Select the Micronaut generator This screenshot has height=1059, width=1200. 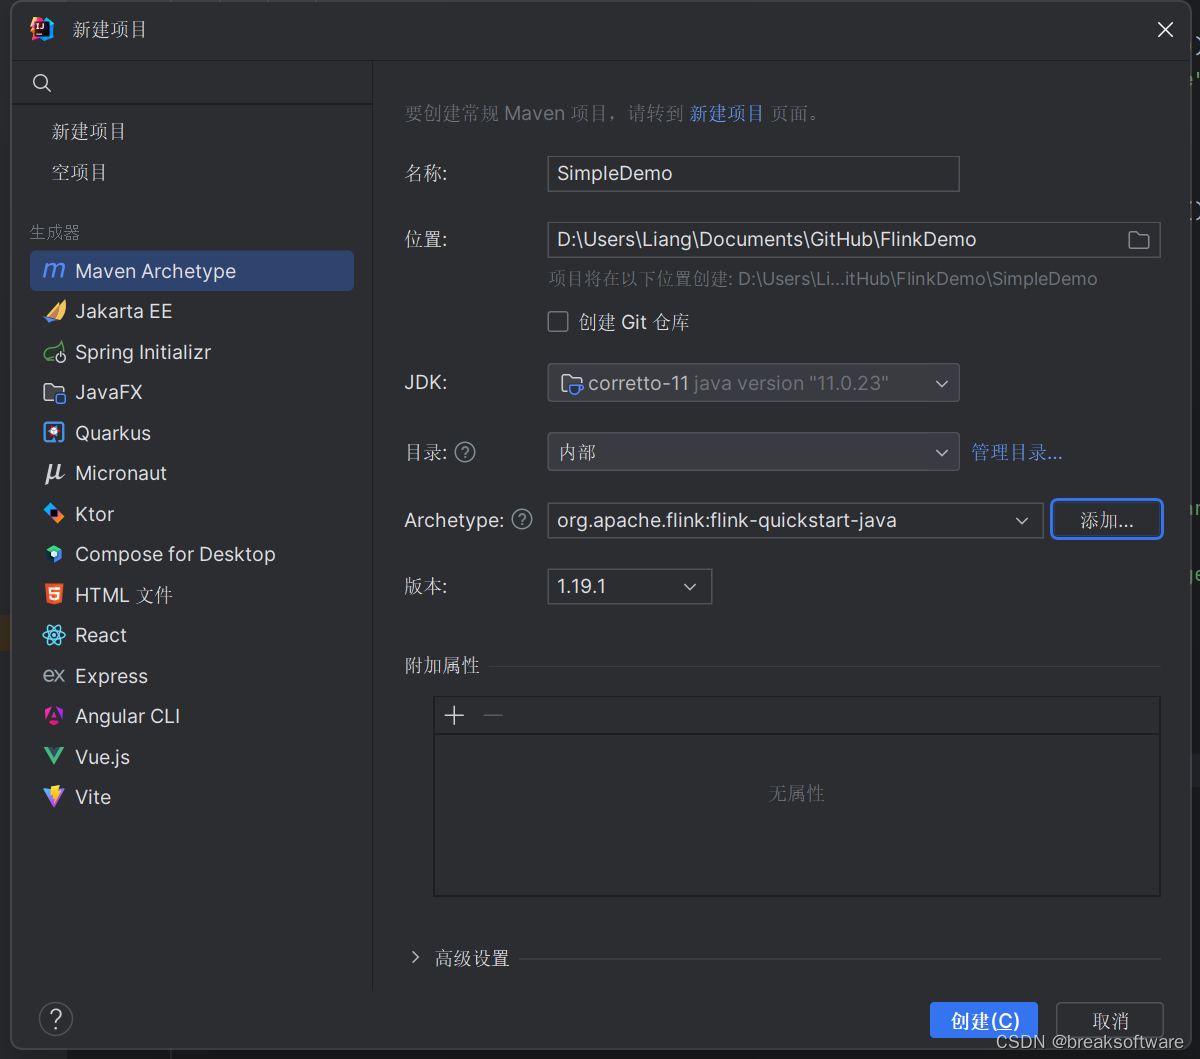pyautogui.click(x=120, y=473)
